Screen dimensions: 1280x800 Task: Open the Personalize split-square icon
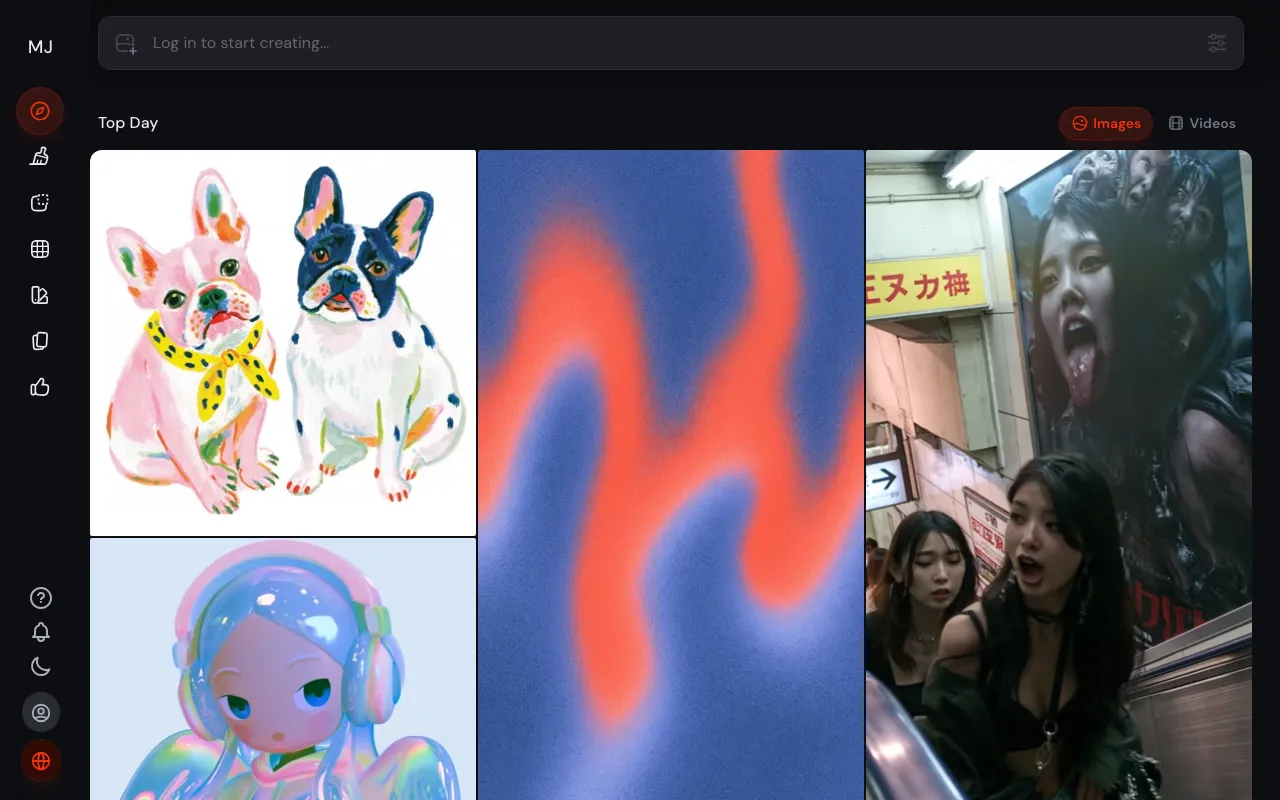point(40,295)
